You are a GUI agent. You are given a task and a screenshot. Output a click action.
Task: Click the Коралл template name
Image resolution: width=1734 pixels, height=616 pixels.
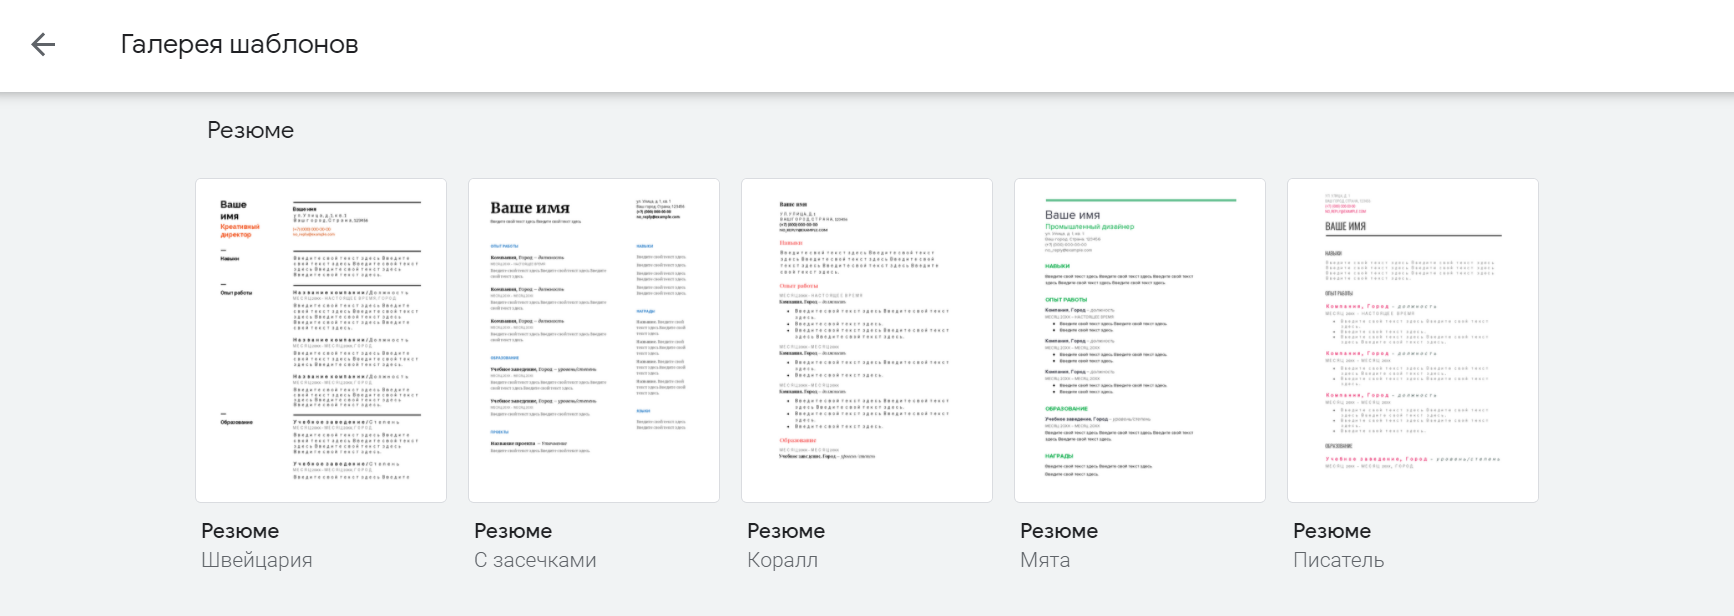pos(782,560)
